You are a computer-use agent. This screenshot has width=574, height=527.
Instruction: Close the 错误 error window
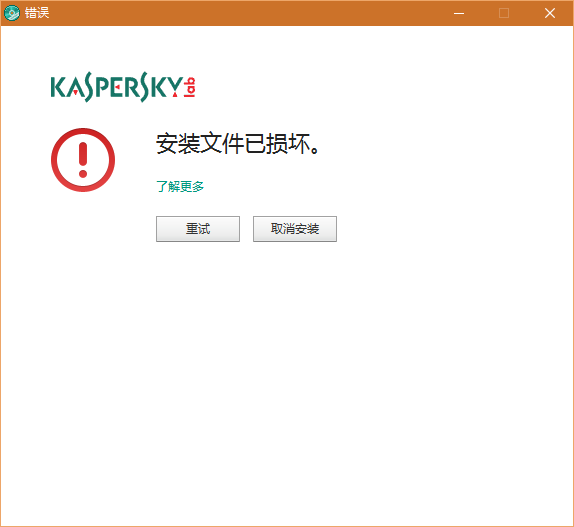549,13
